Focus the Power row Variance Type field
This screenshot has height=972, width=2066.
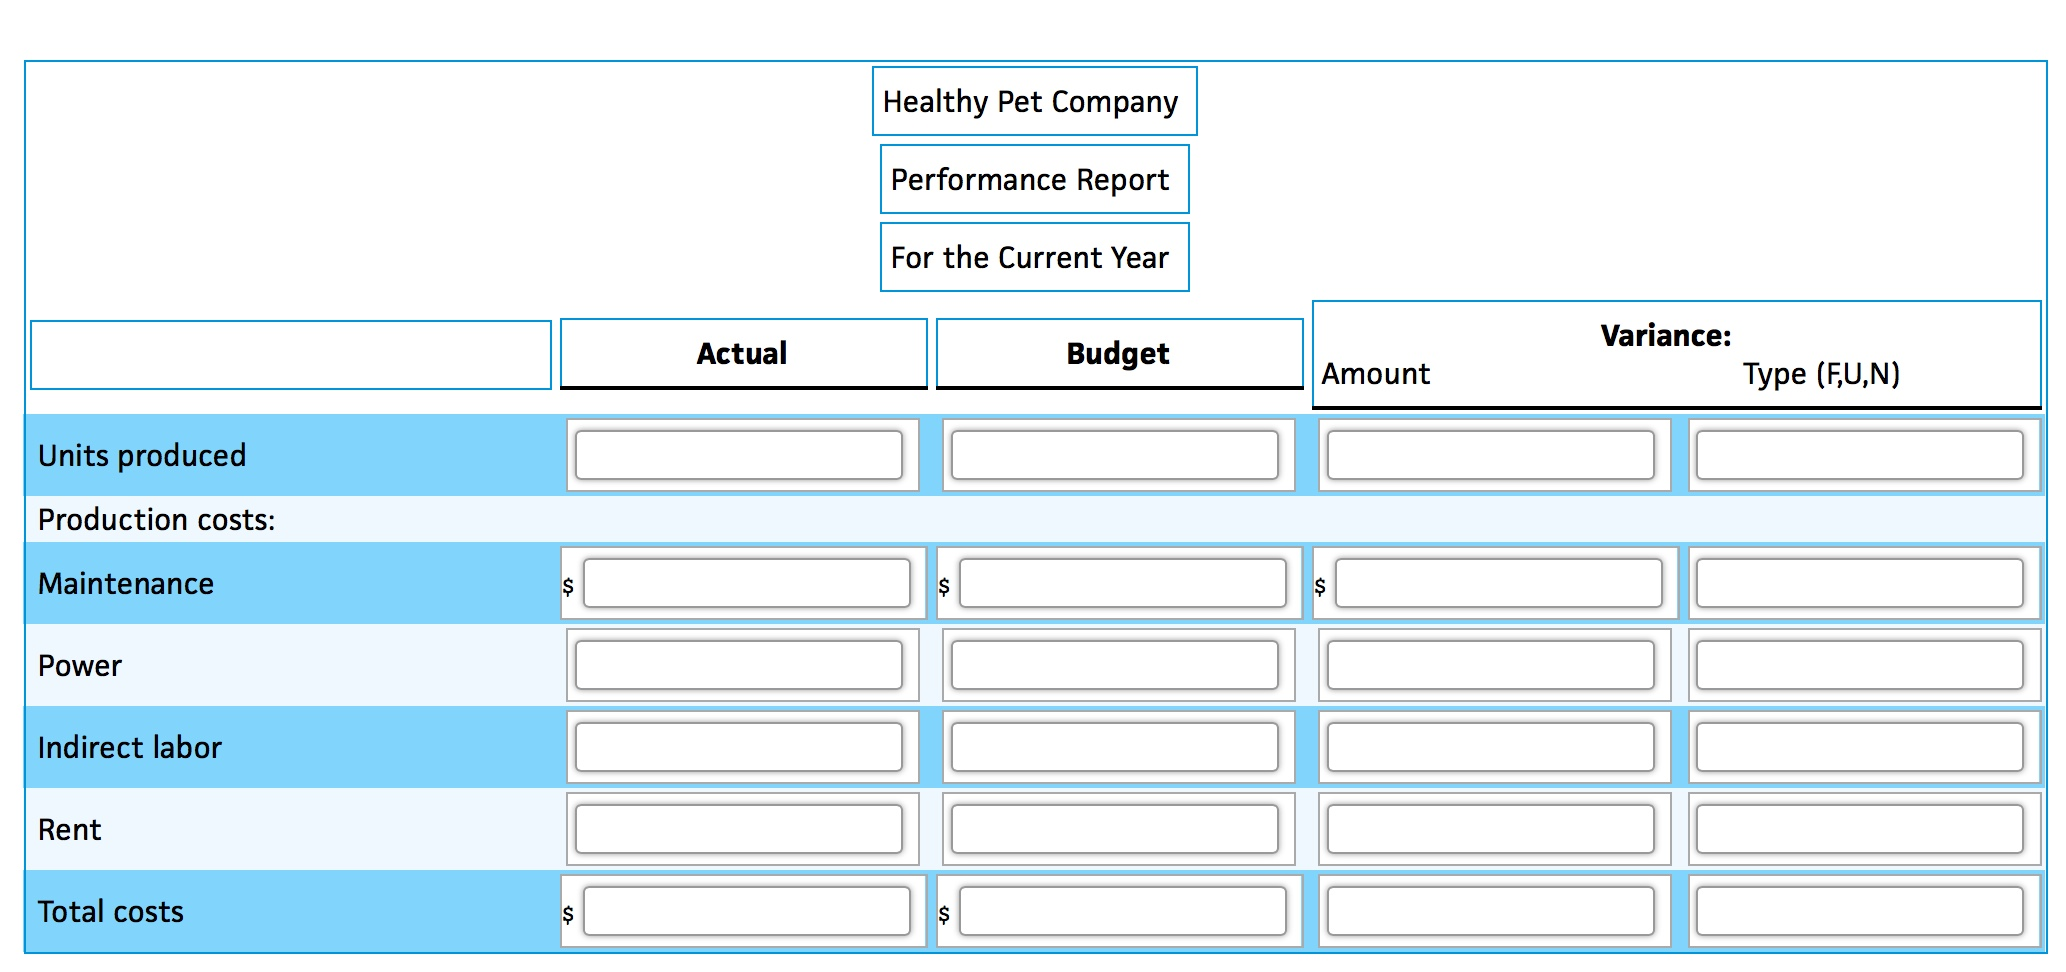point(1860,665)
